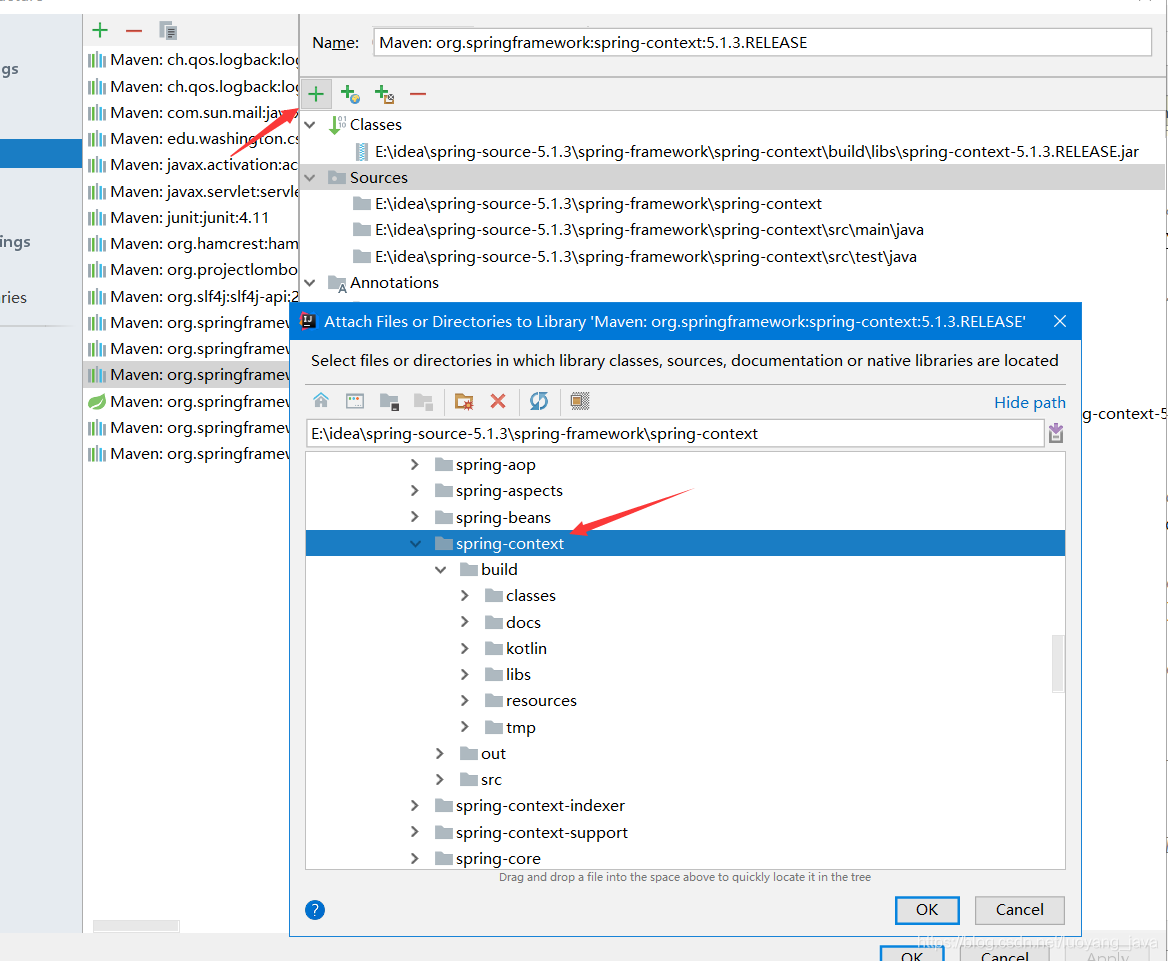
Task: Remove the selected root with the red minus
Action: (418, 94)
